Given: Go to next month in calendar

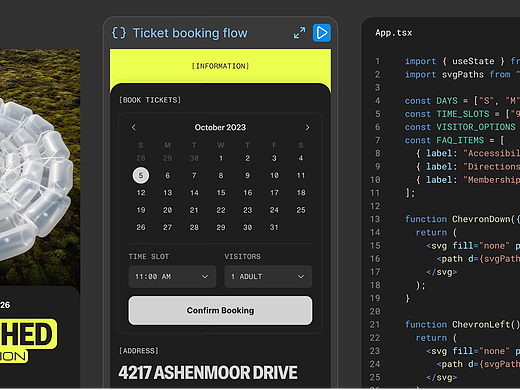Looking at the screenshot, I should pyautogui.click(x=307, y=128).
